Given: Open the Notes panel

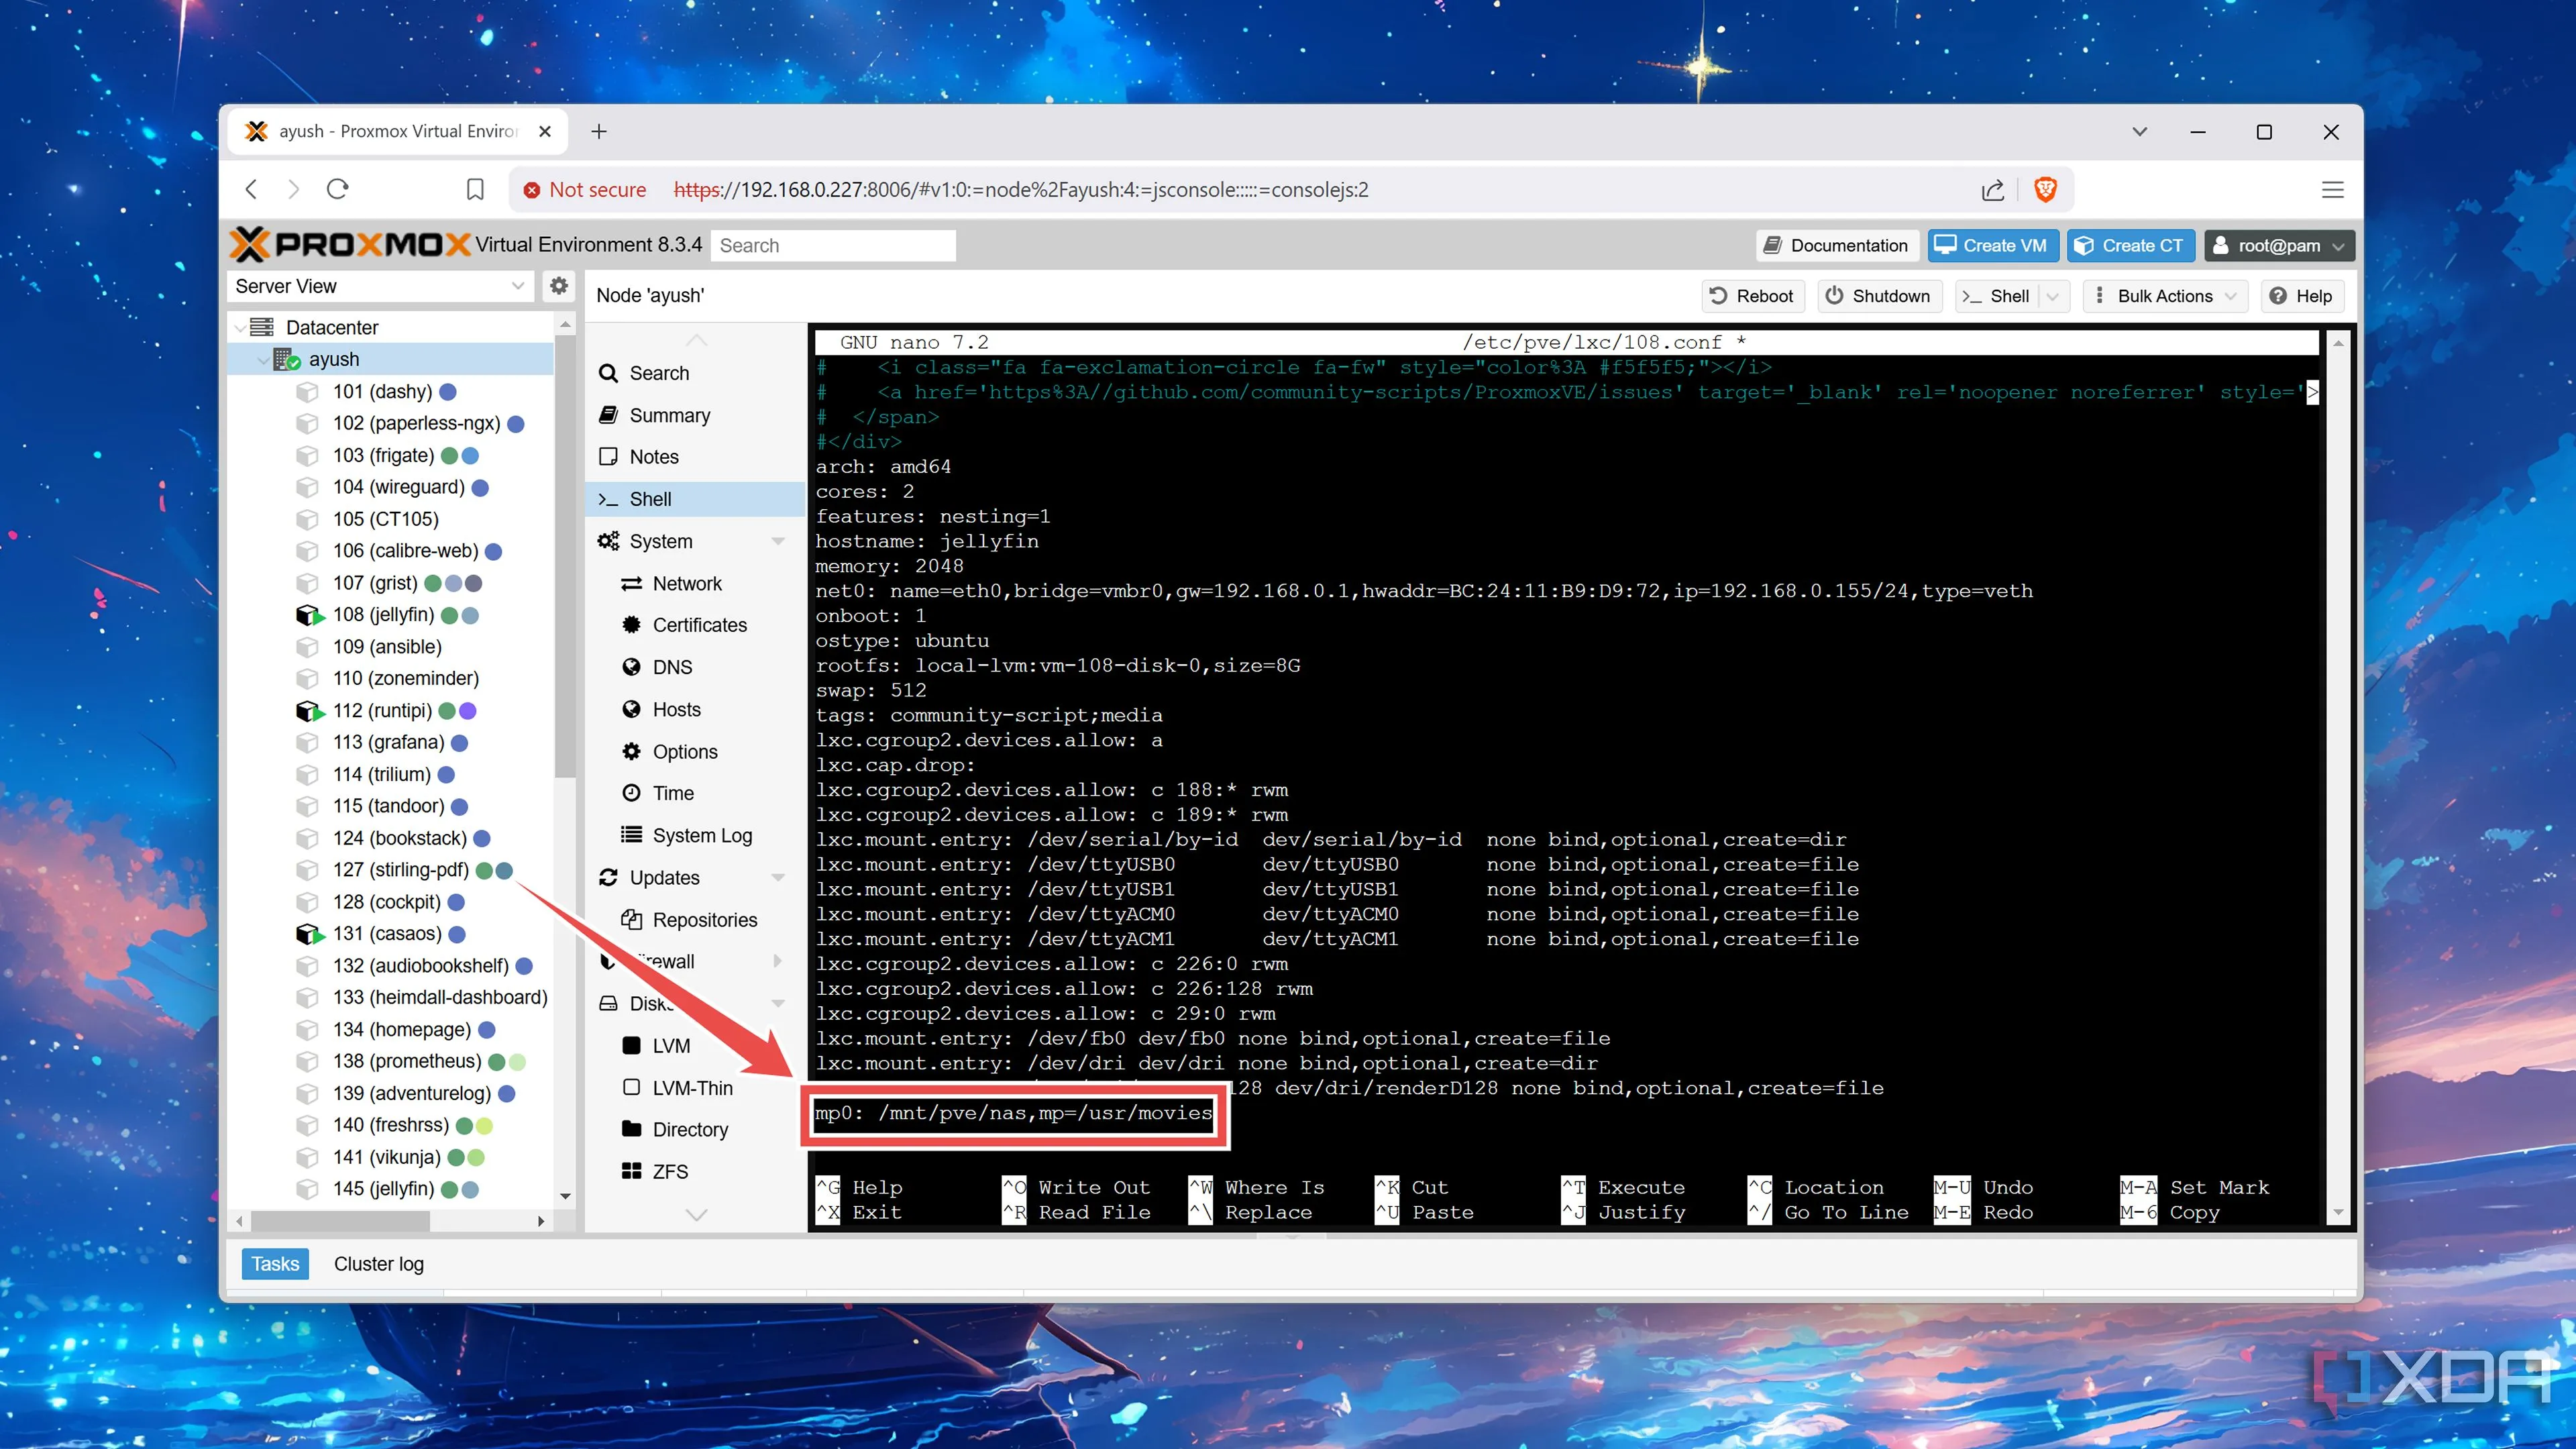Looking at the screenshot, I should (652, 456).
